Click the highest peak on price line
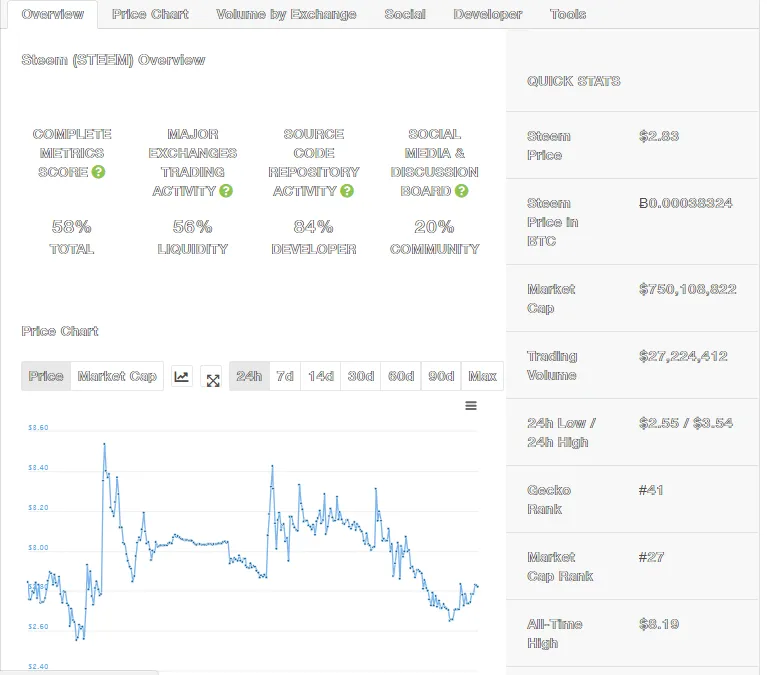The height and width of the screenshot is (675, 767). pos(104,444)
